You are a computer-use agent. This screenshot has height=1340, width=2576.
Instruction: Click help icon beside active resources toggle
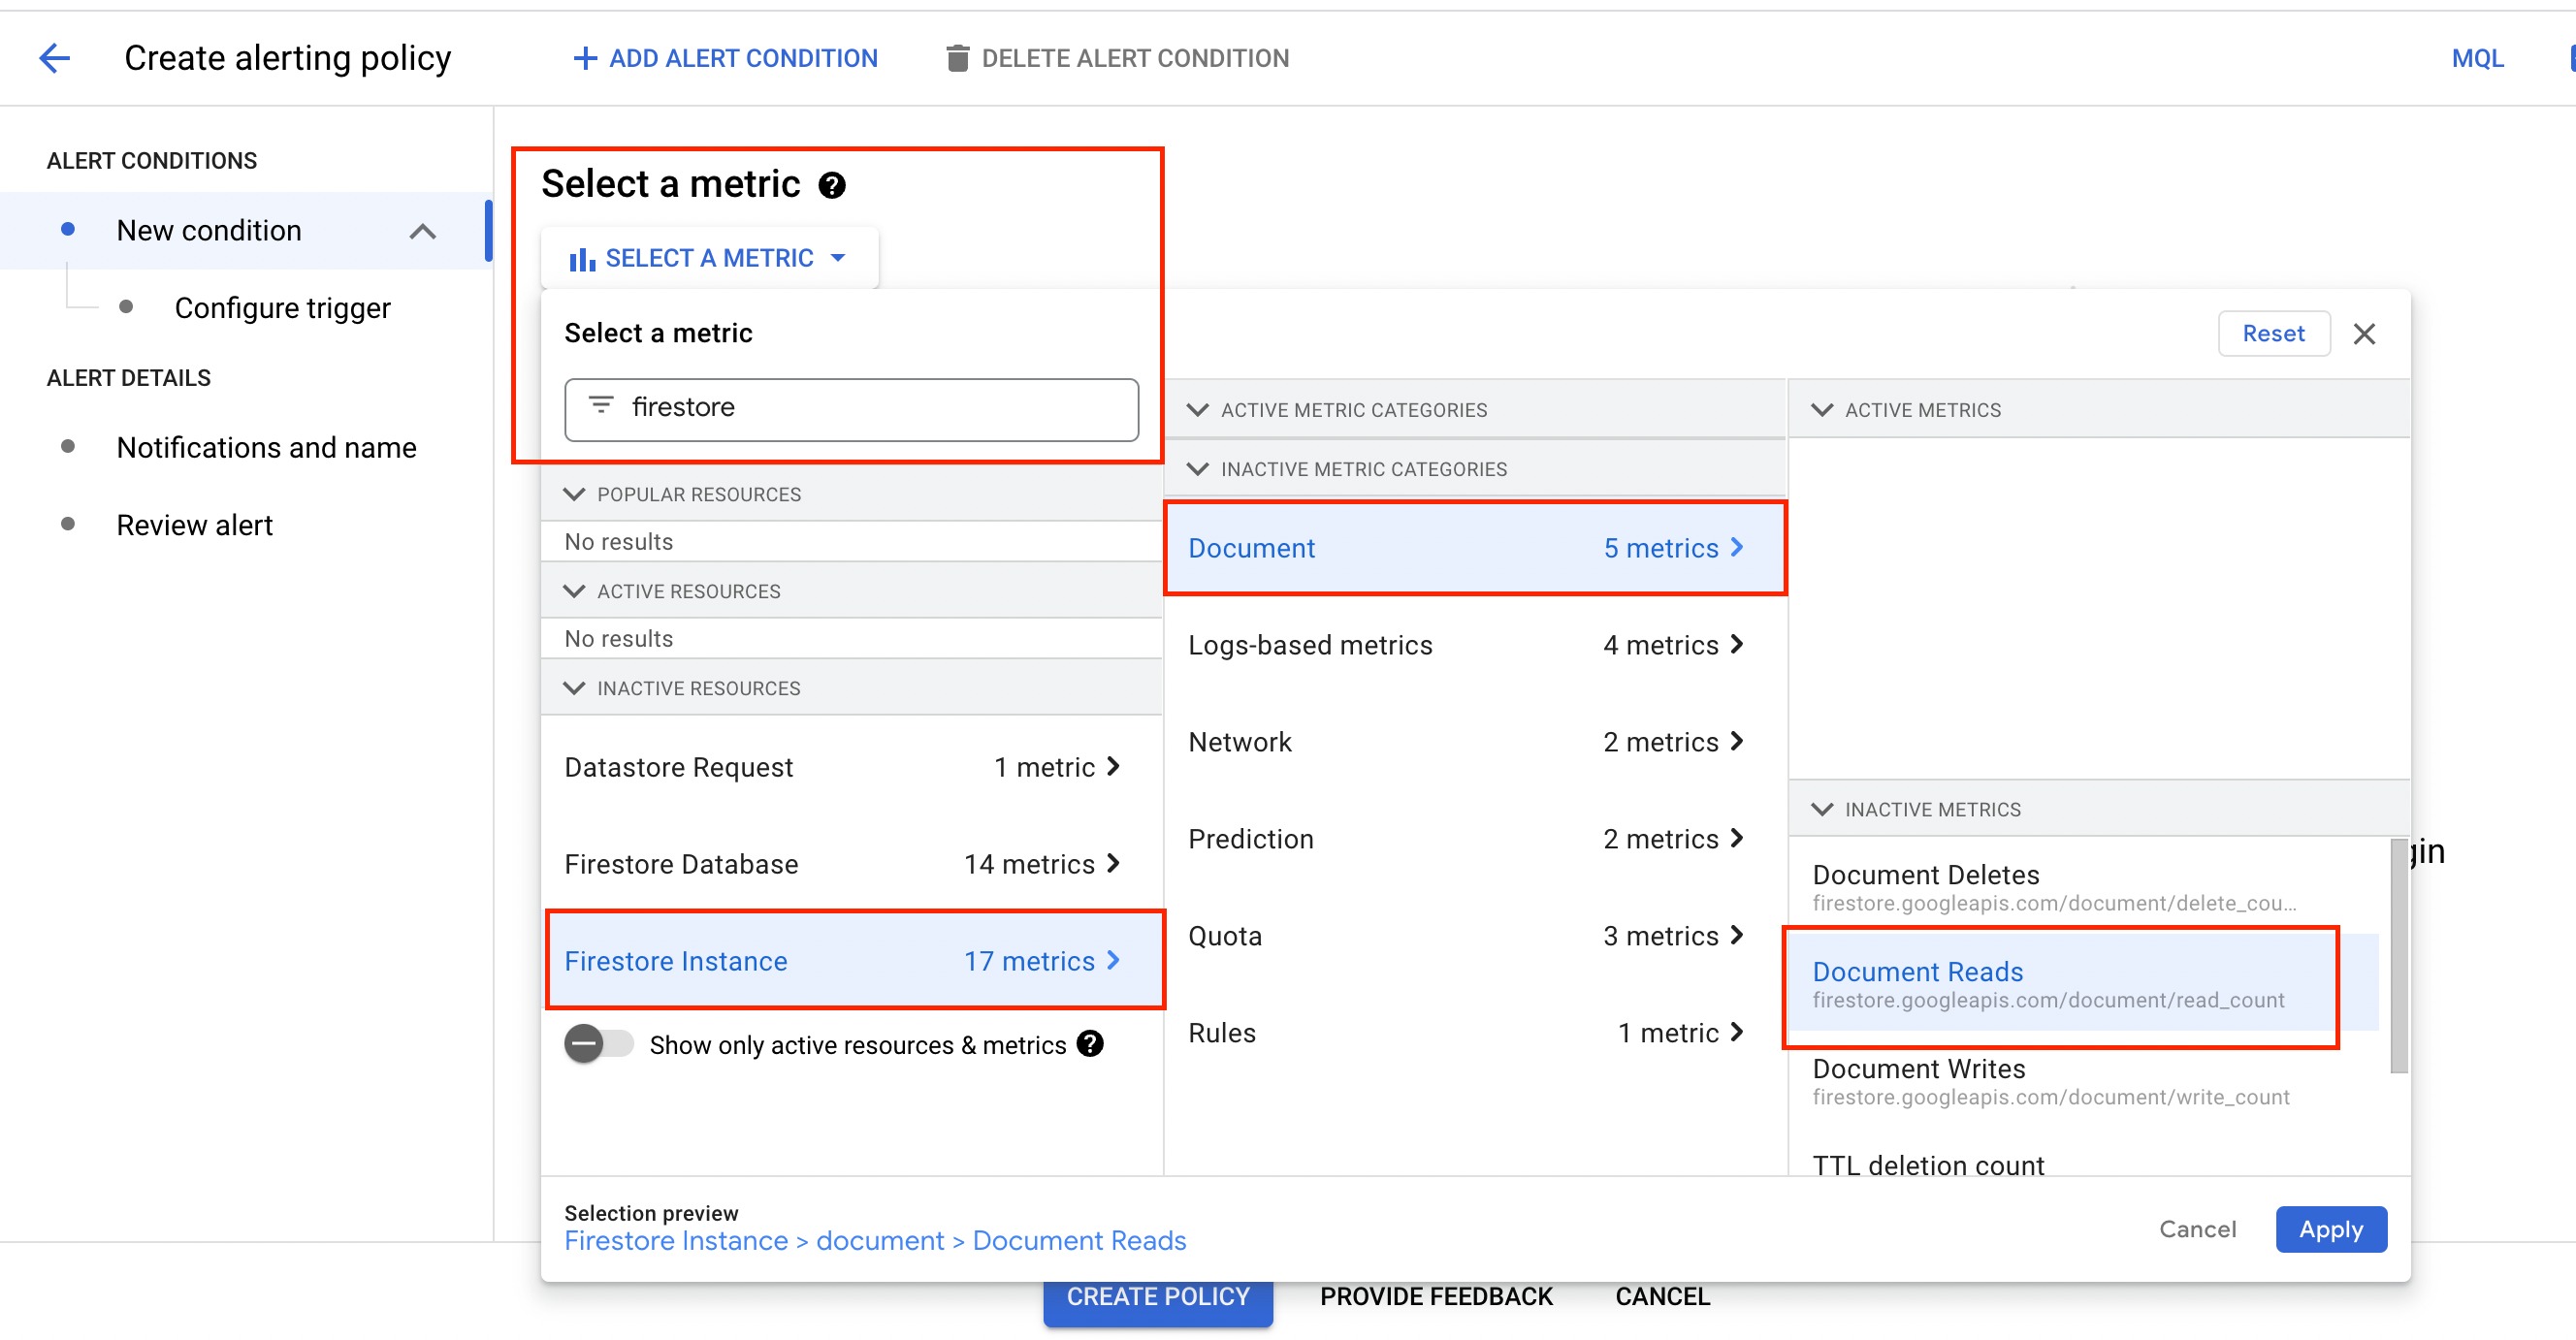[x=1091, y=1044]
